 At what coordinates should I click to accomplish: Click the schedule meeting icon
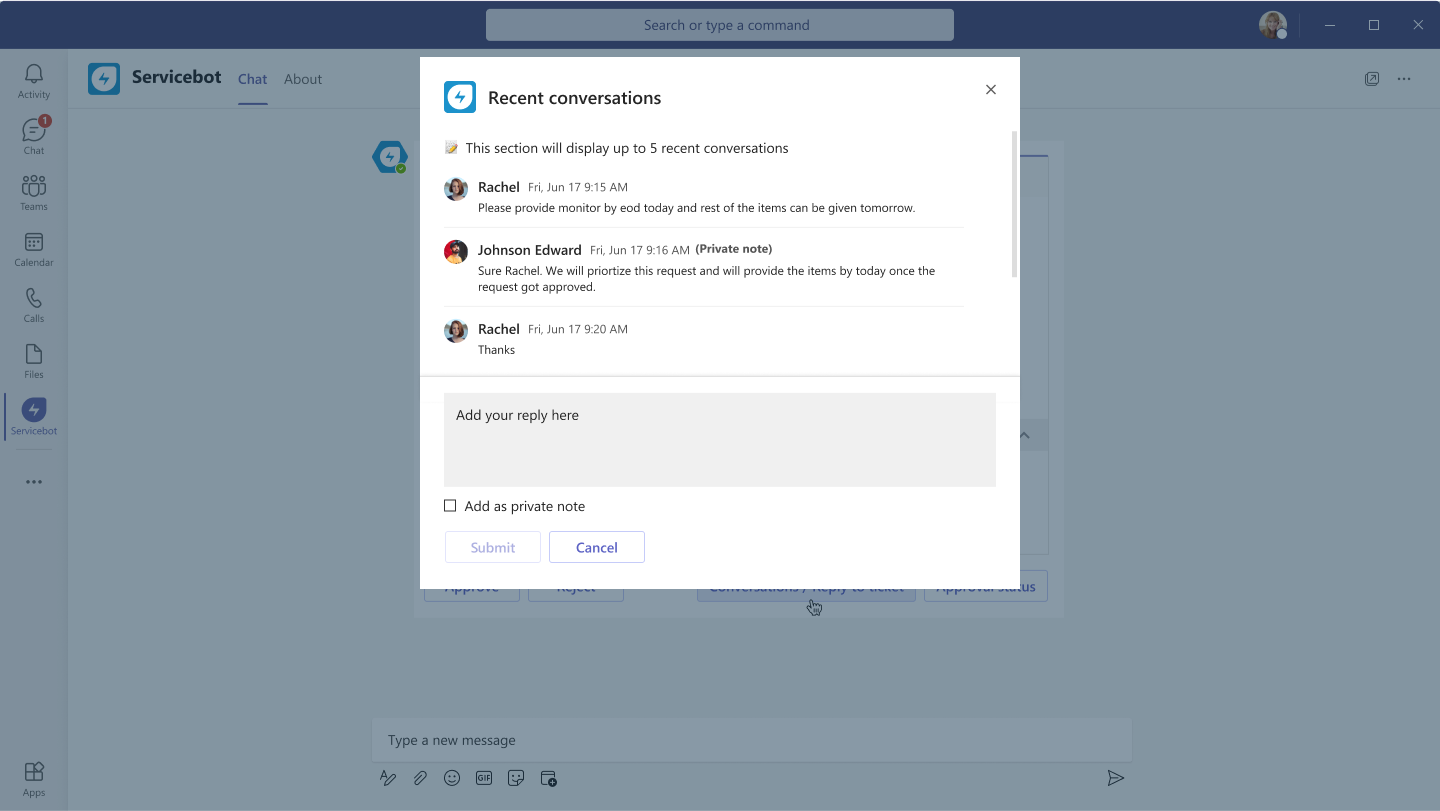click(548, 778)
